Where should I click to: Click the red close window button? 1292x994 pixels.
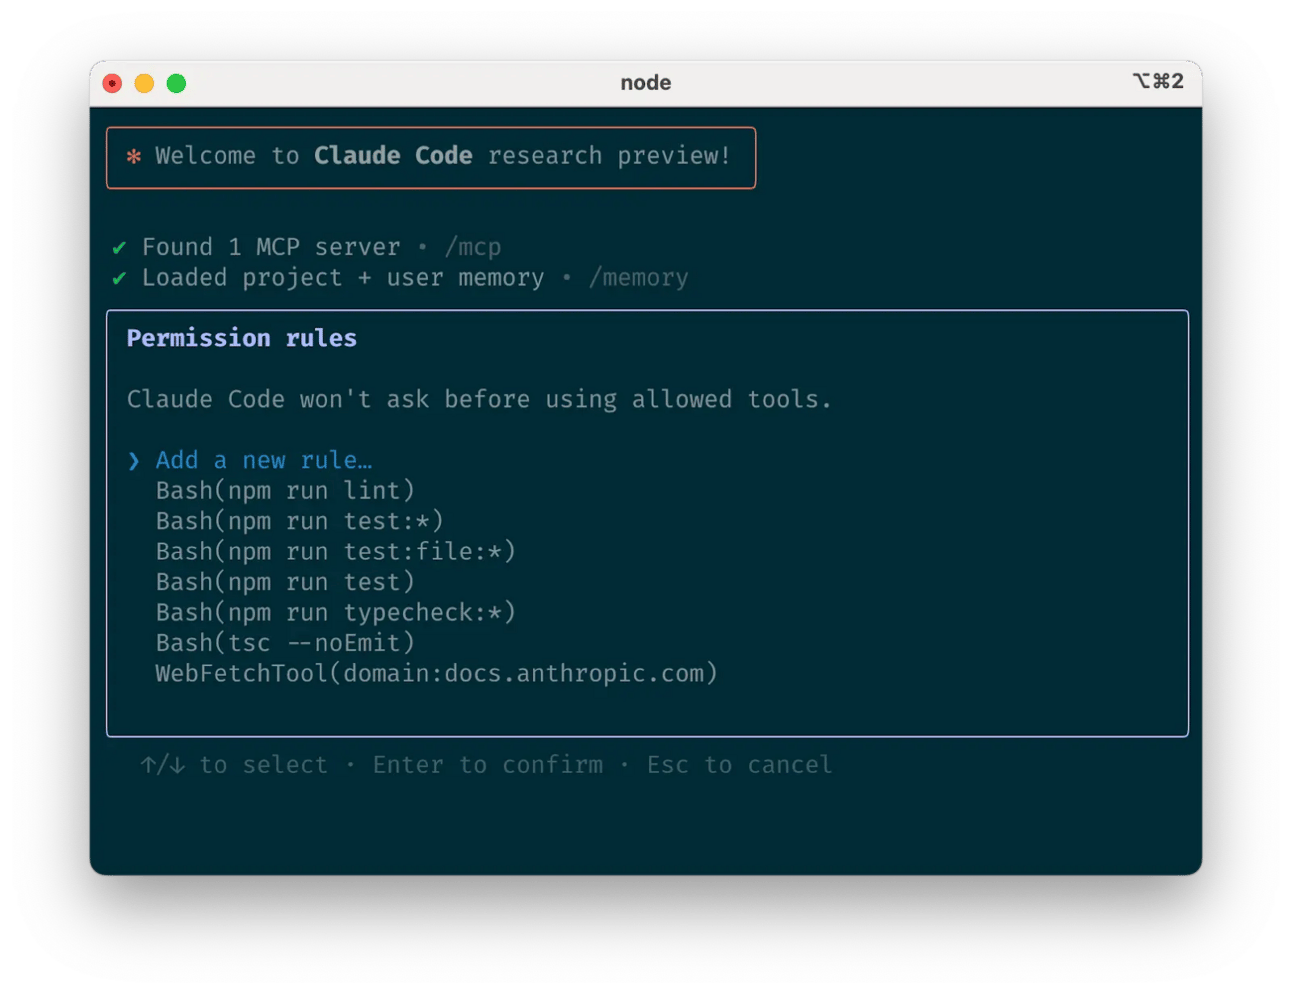pyautogui.click(x=112, y=83)
